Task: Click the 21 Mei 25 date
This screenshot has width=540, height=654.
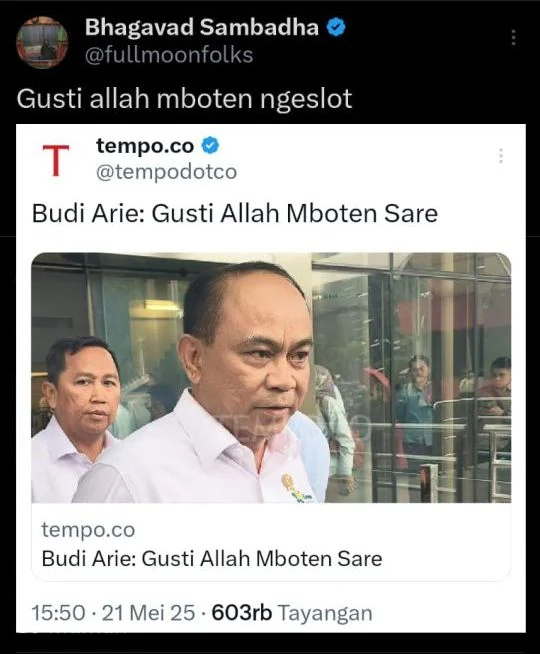Action: 148,613
